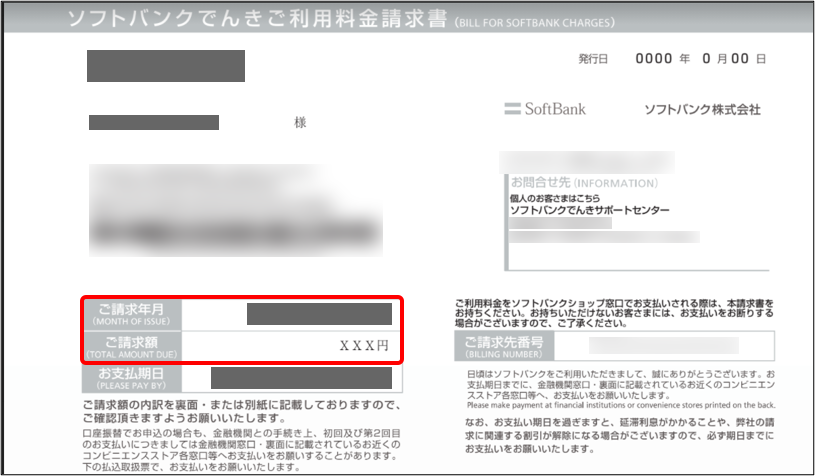Click the ご請求年月 (MONTH OF ISSUE) label
The image size is (815, 476).
tap(132, 314)
